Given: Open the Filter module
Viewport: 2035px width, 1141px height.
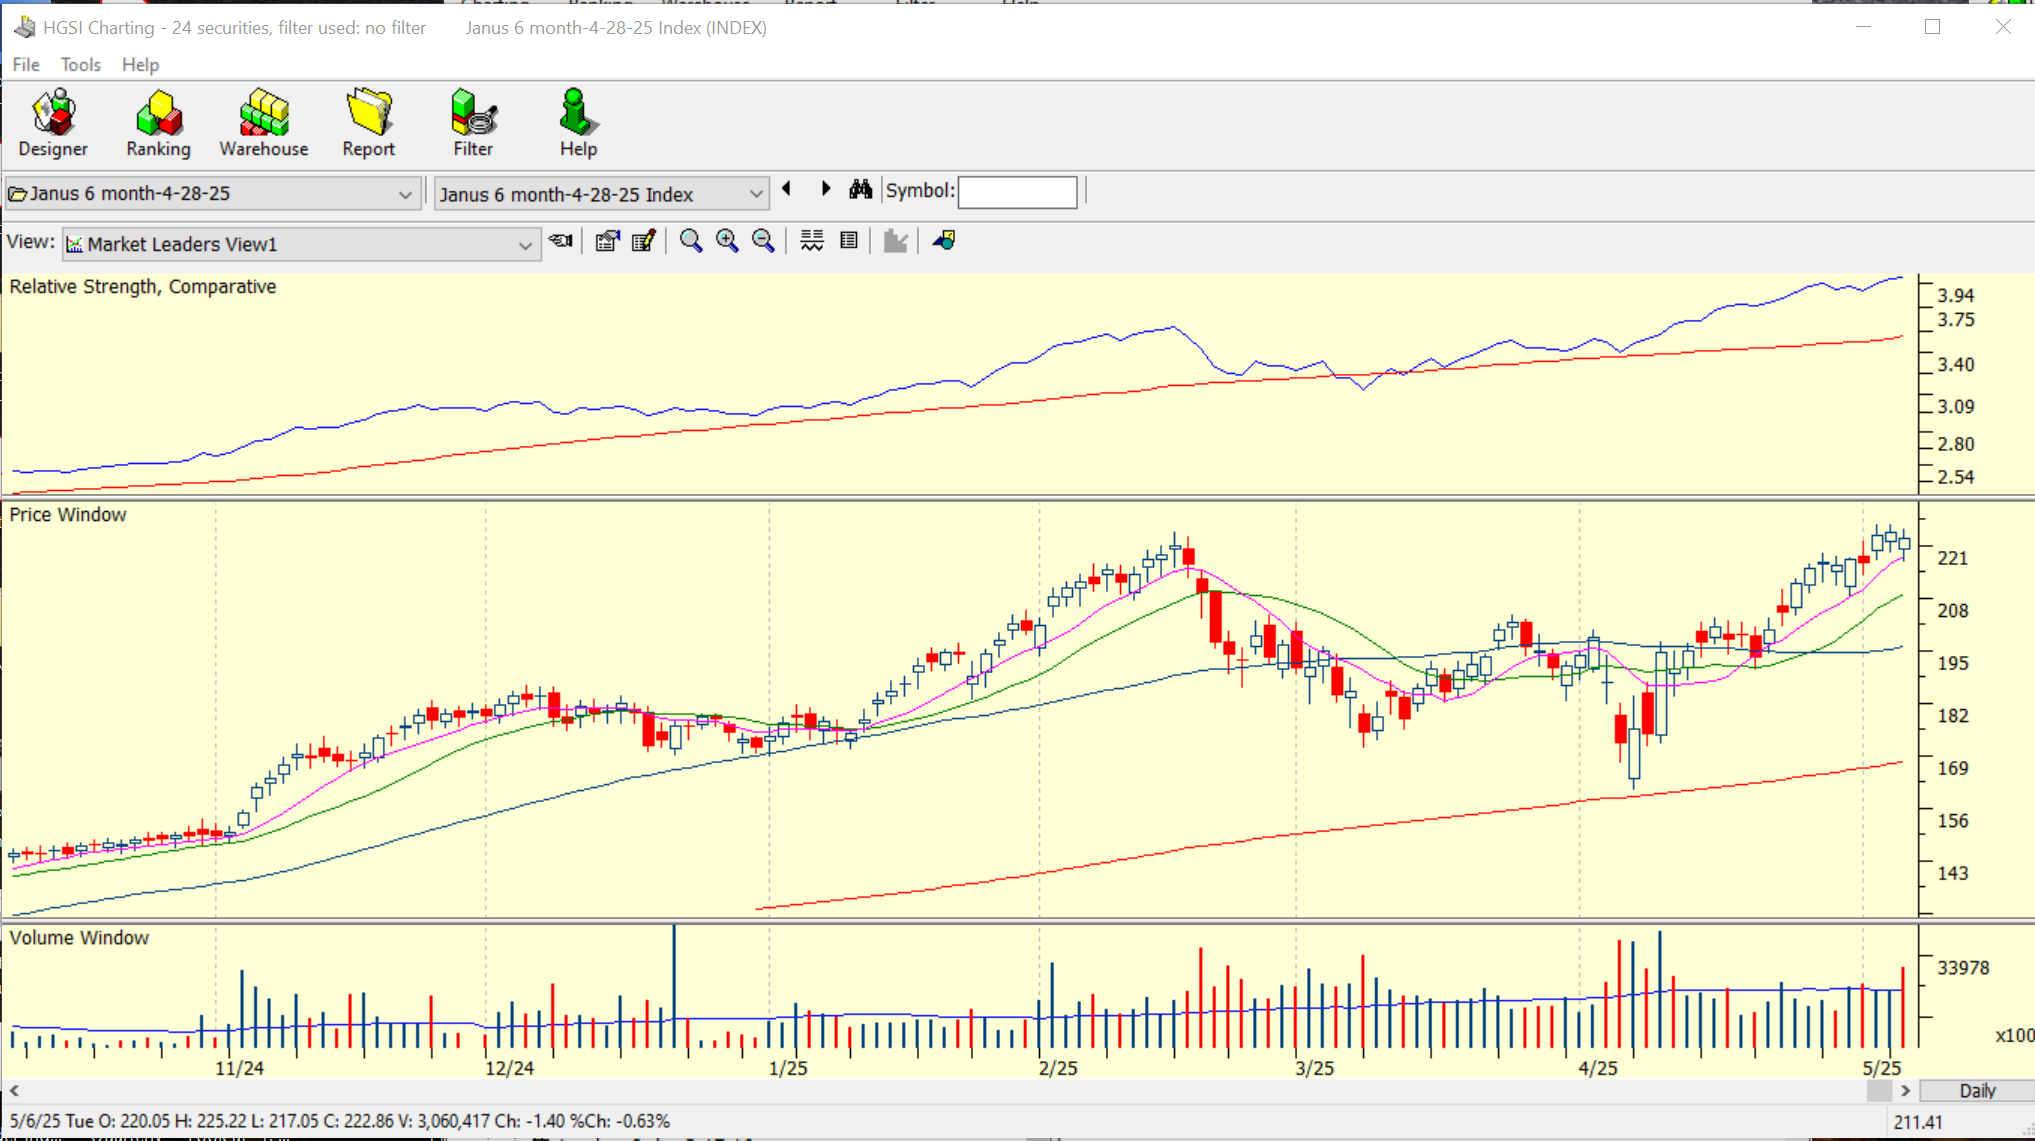Looking at the screenshot, I should click(473, 123).
